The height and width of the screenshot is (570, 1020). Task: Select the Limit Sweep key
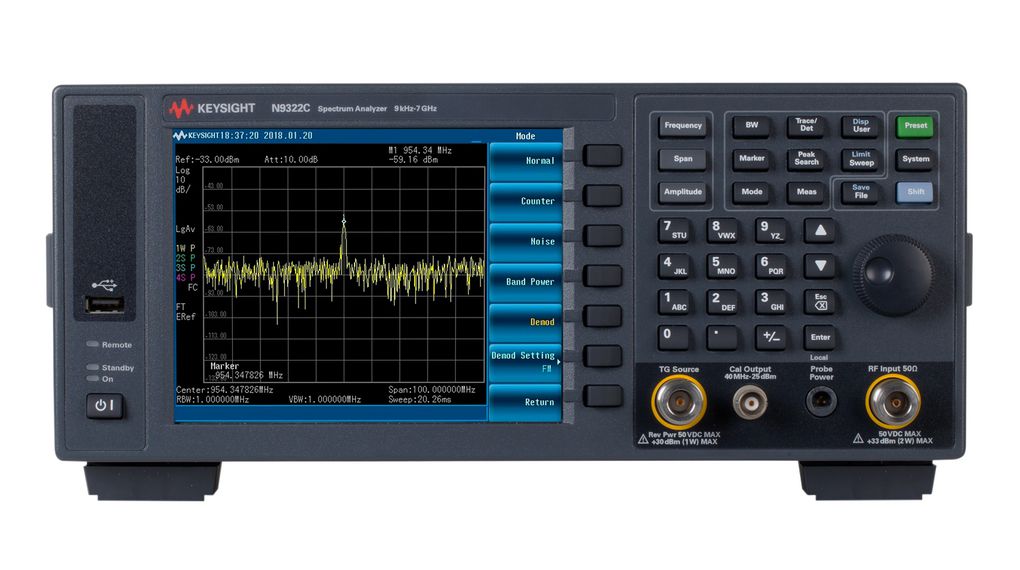(861, 159)
